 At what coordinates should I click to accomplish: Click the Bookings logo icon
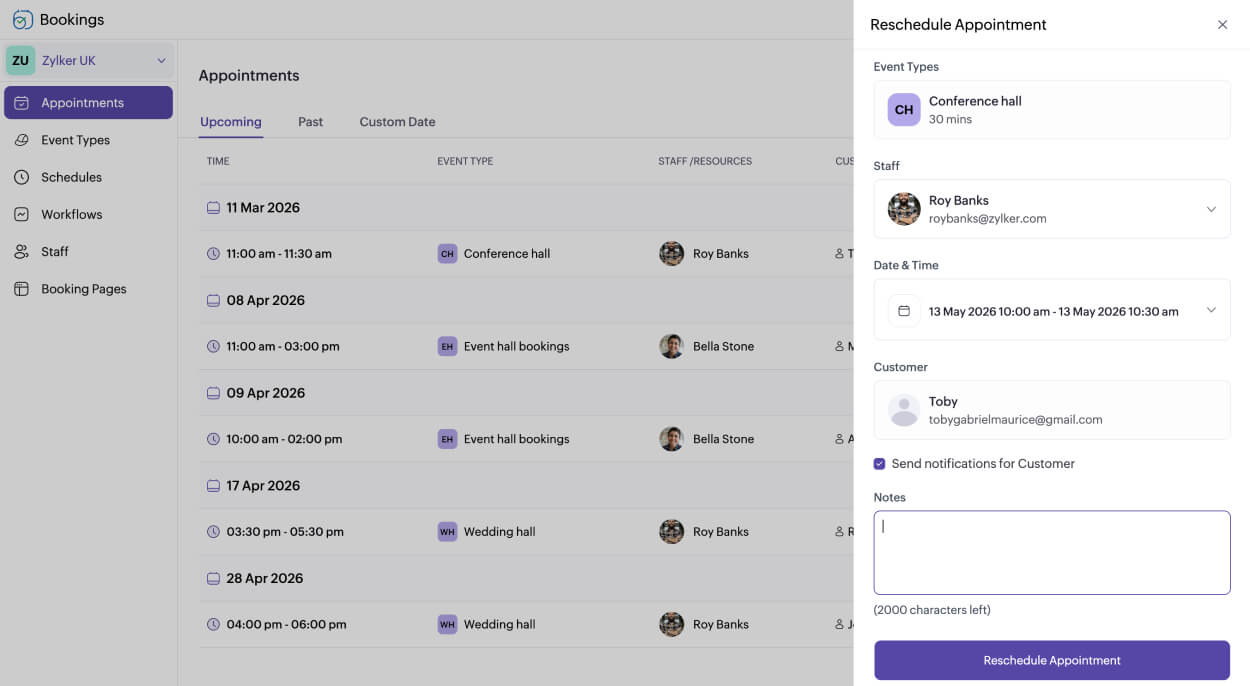[20, 19]
